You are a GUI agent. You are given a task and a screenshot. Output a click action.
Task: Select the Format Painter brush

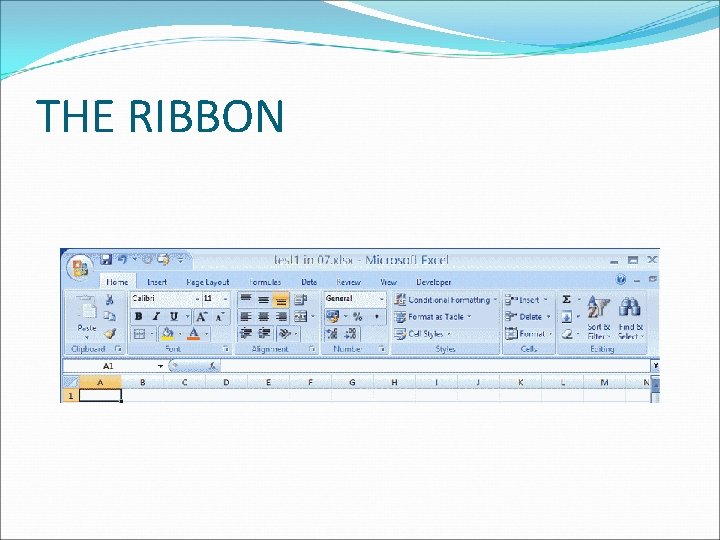pyautogui.click(x=109, y=333)
